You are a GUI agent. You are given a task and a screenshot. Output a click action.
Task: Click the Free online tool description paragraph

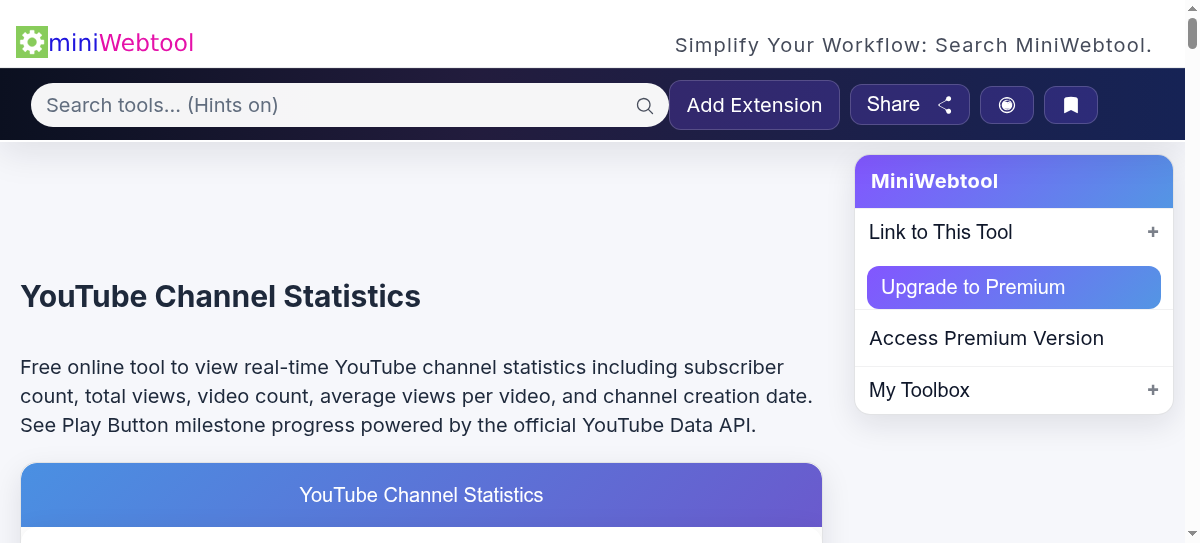[416, 396]
